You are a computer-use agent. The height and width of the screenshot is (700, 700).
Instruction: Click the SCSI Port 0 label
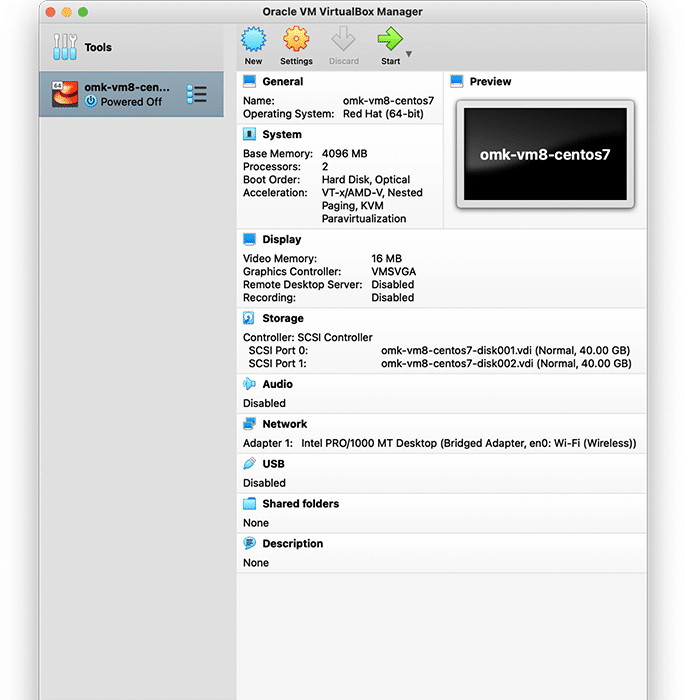(278, 350)
